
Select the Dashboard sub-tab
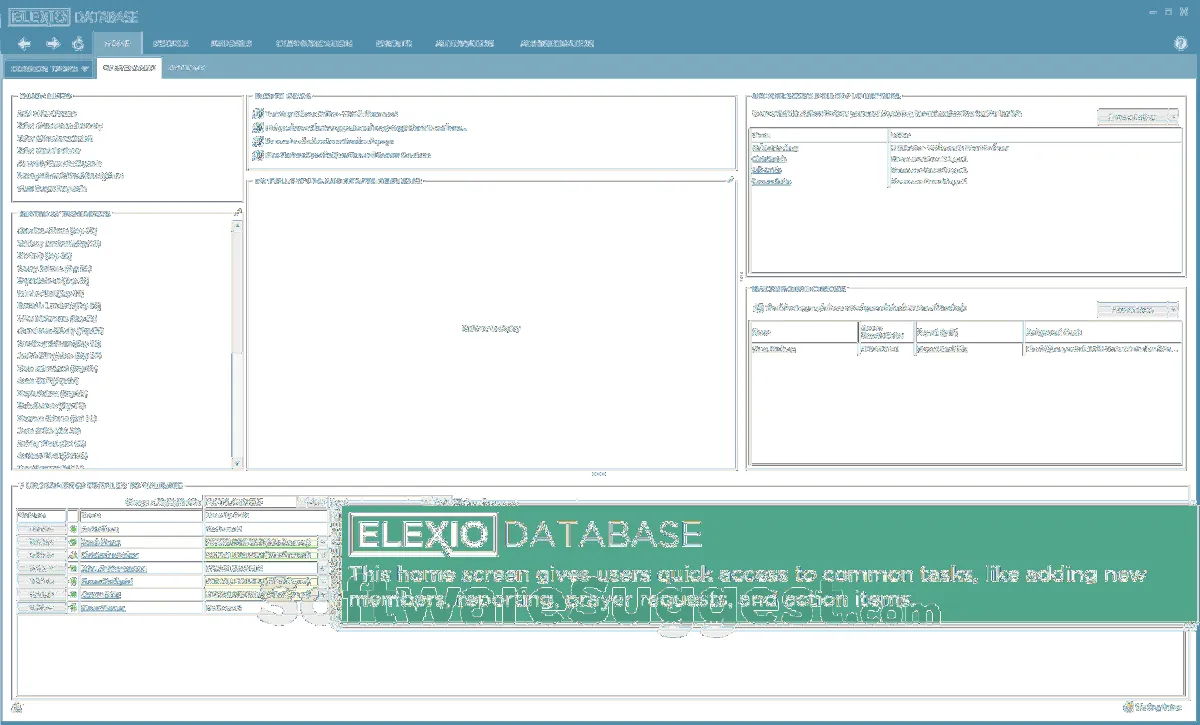(129, 68)
